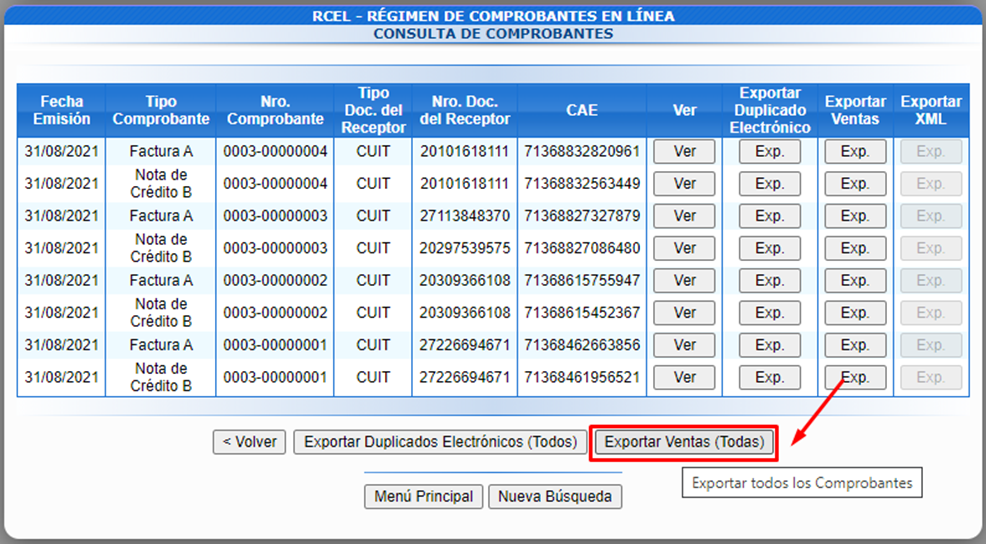Go back with the < Volver button
This screenshot has height=544, width=986.
(250, 442)
